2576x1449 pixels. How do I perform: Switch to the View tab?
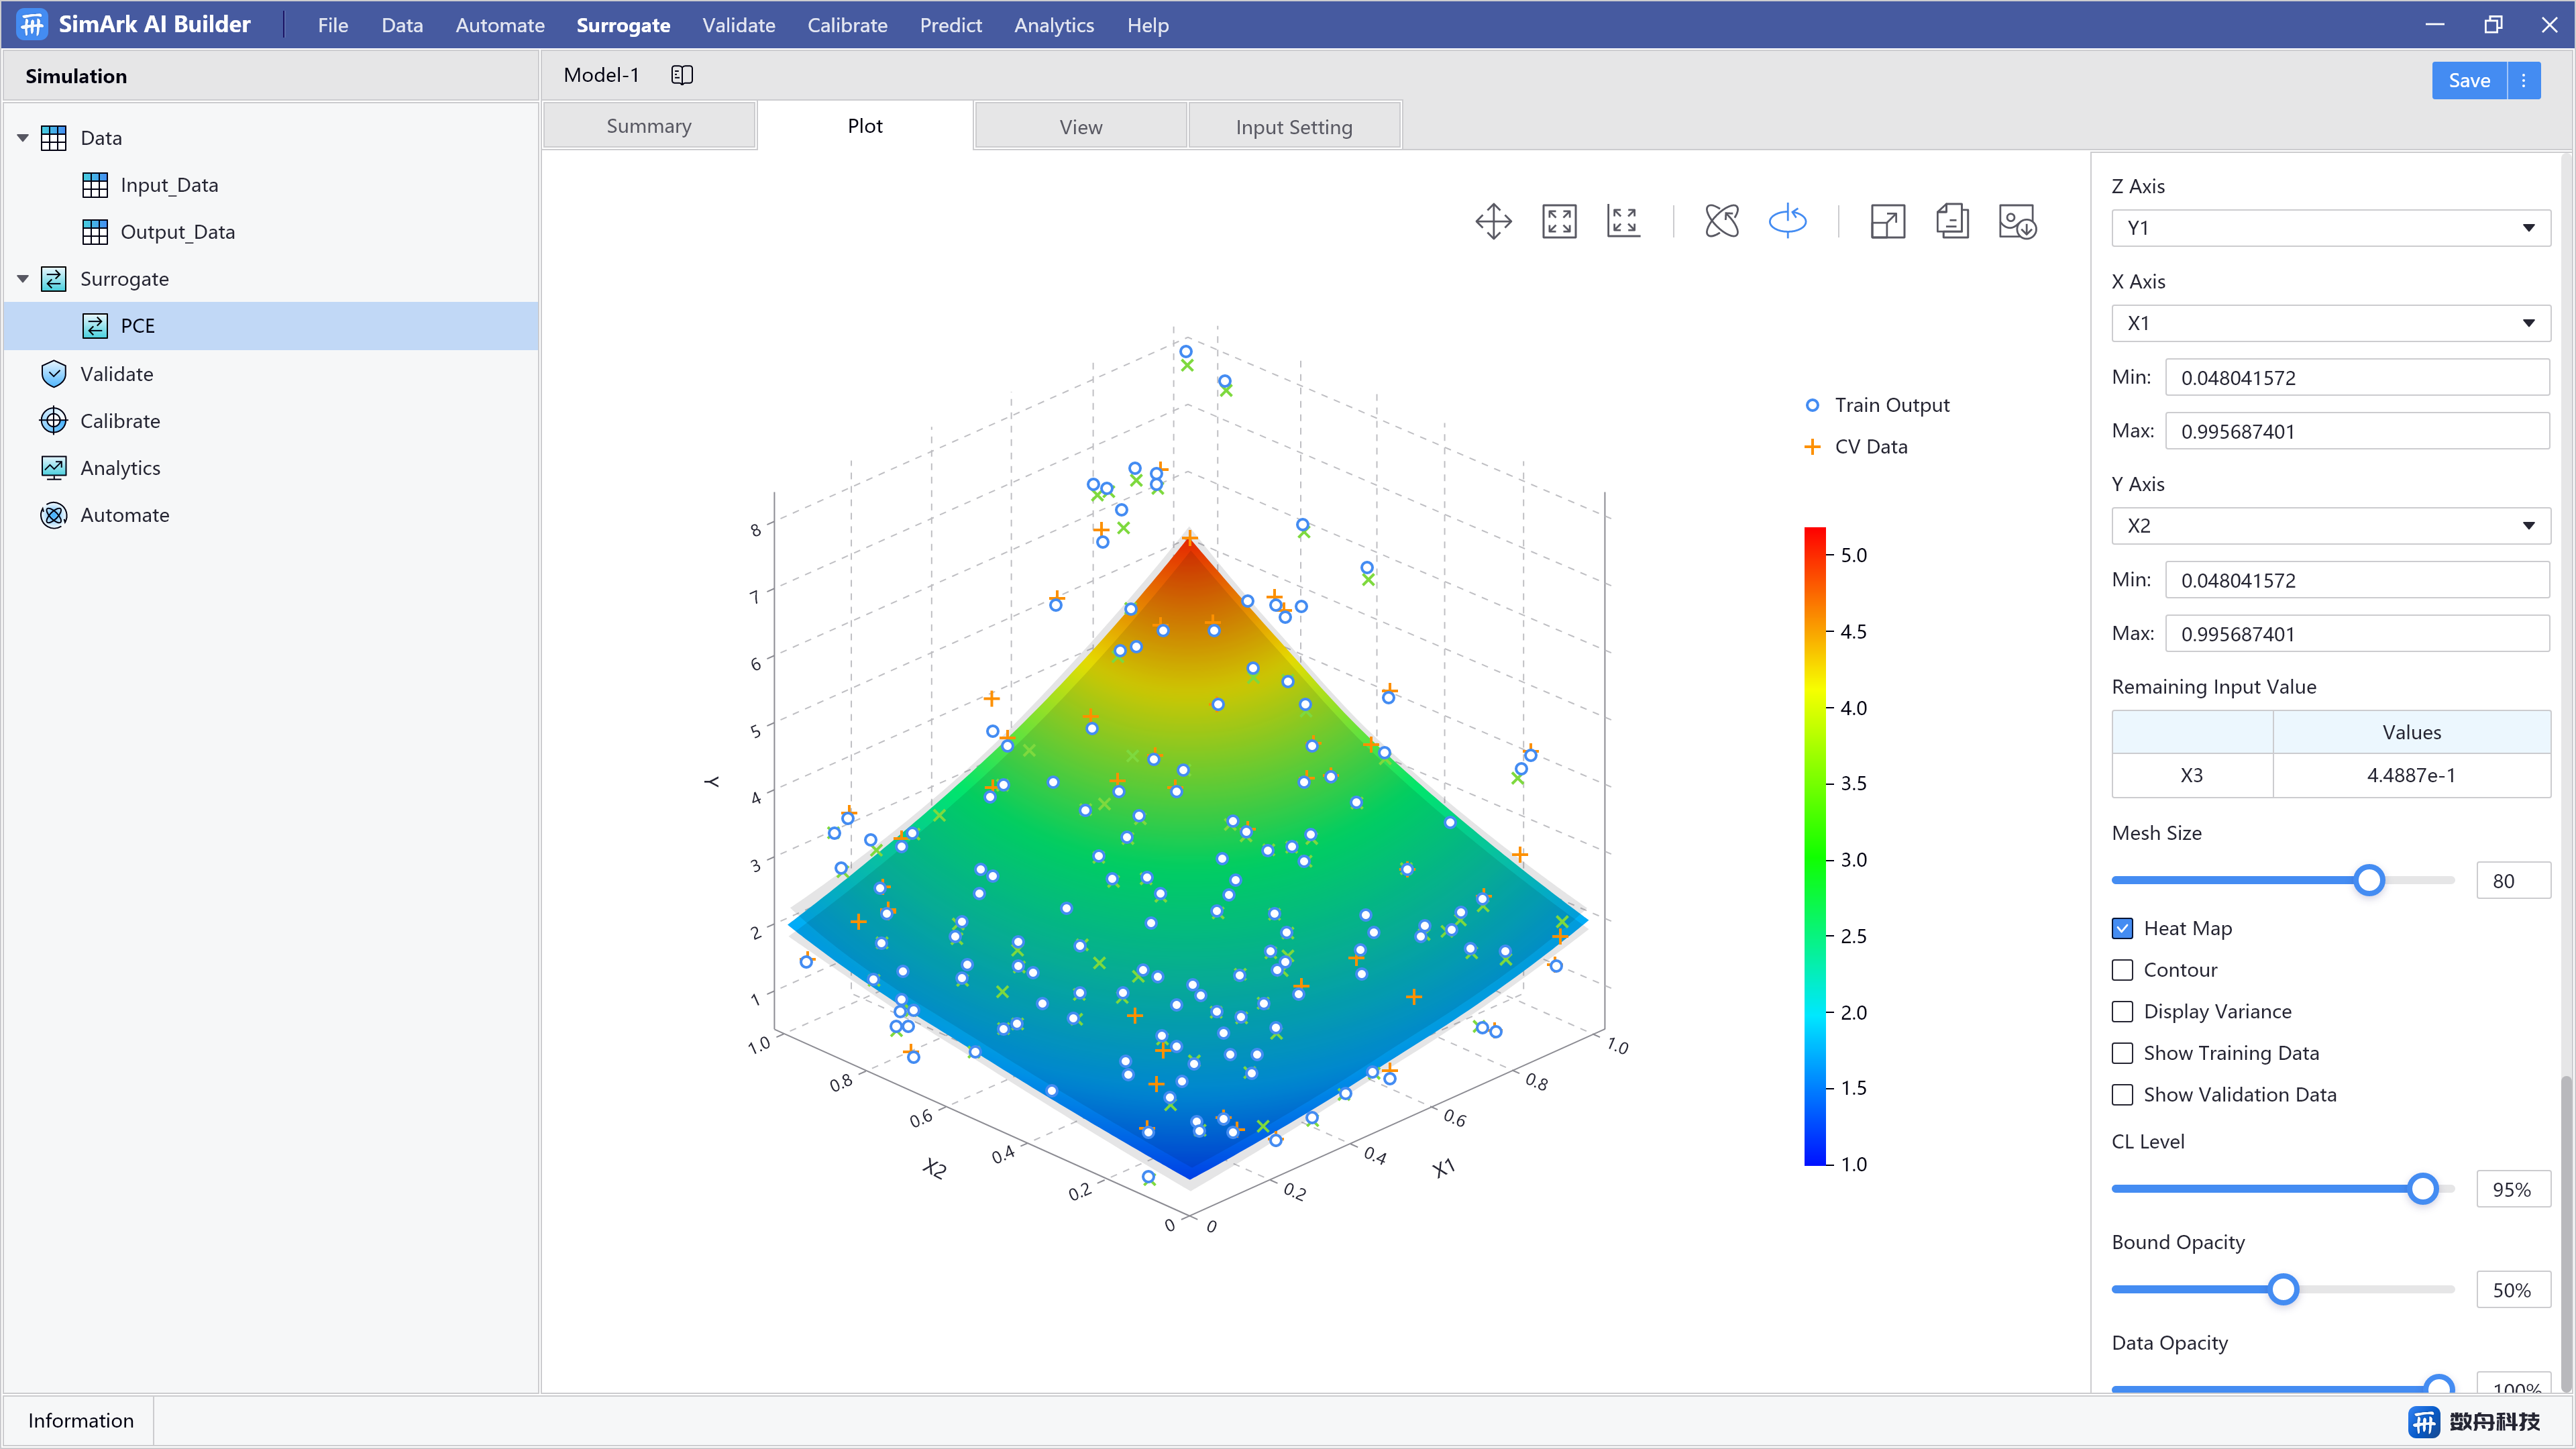[1081, 127]
